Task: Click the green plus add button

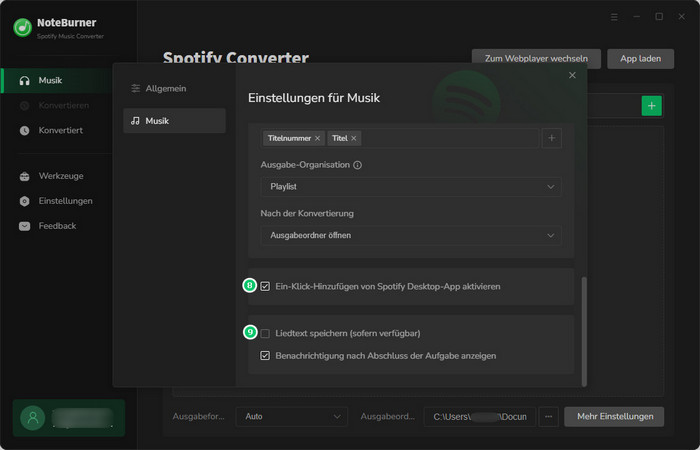Action: point(652,106)
